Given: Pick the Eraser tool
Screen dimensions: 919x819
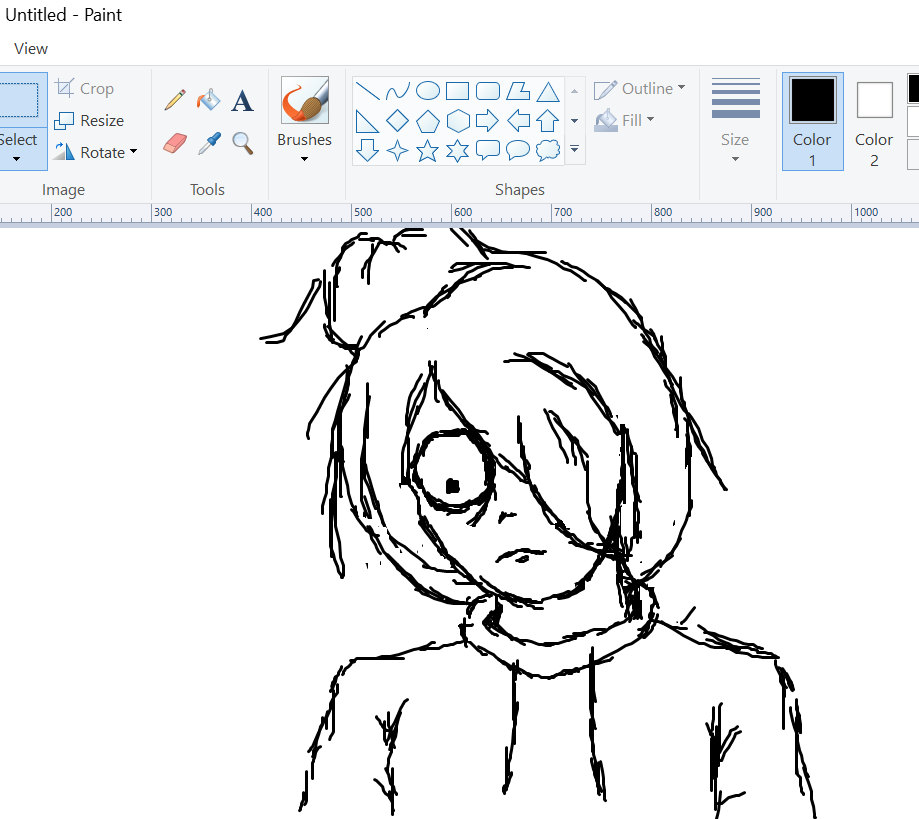Looking at the screenshot, I should pyautogui.click(x=175, y=143).
